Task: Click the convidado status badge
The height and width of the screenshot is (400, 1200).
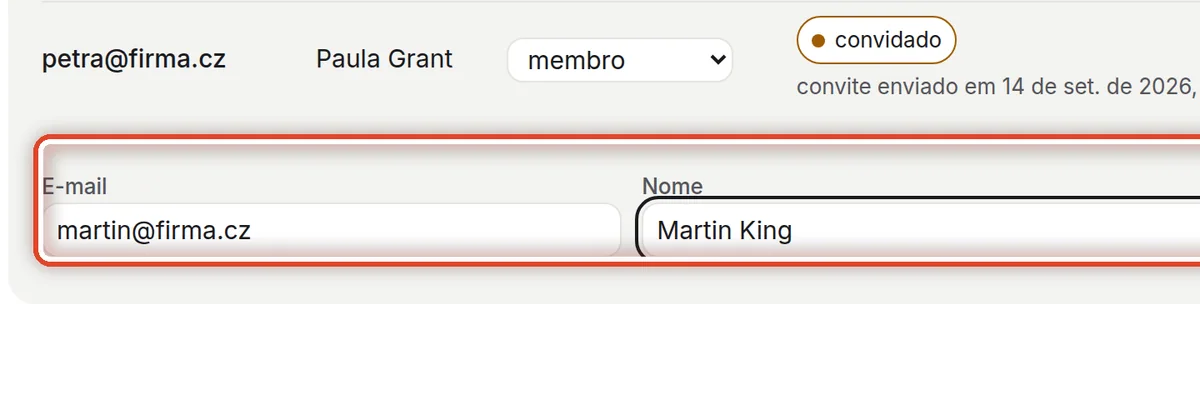Action: coord(876,40)
